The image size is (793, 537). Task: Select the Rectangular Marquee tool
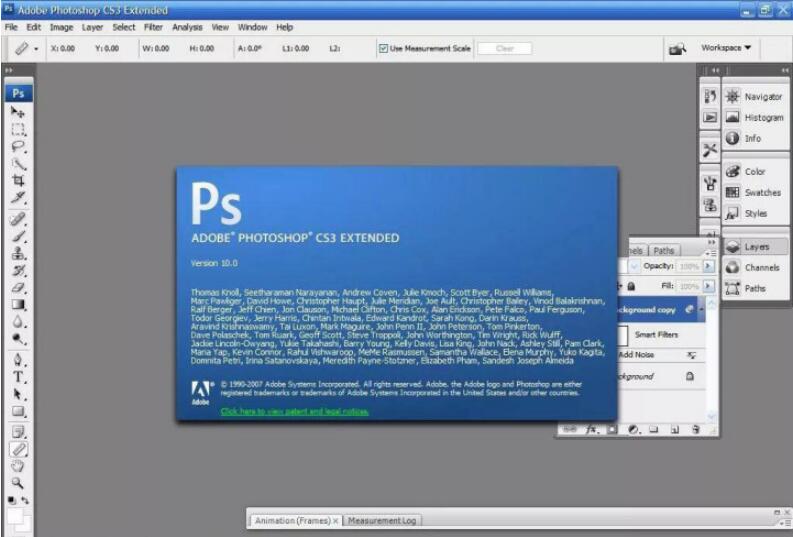(18, 129)
